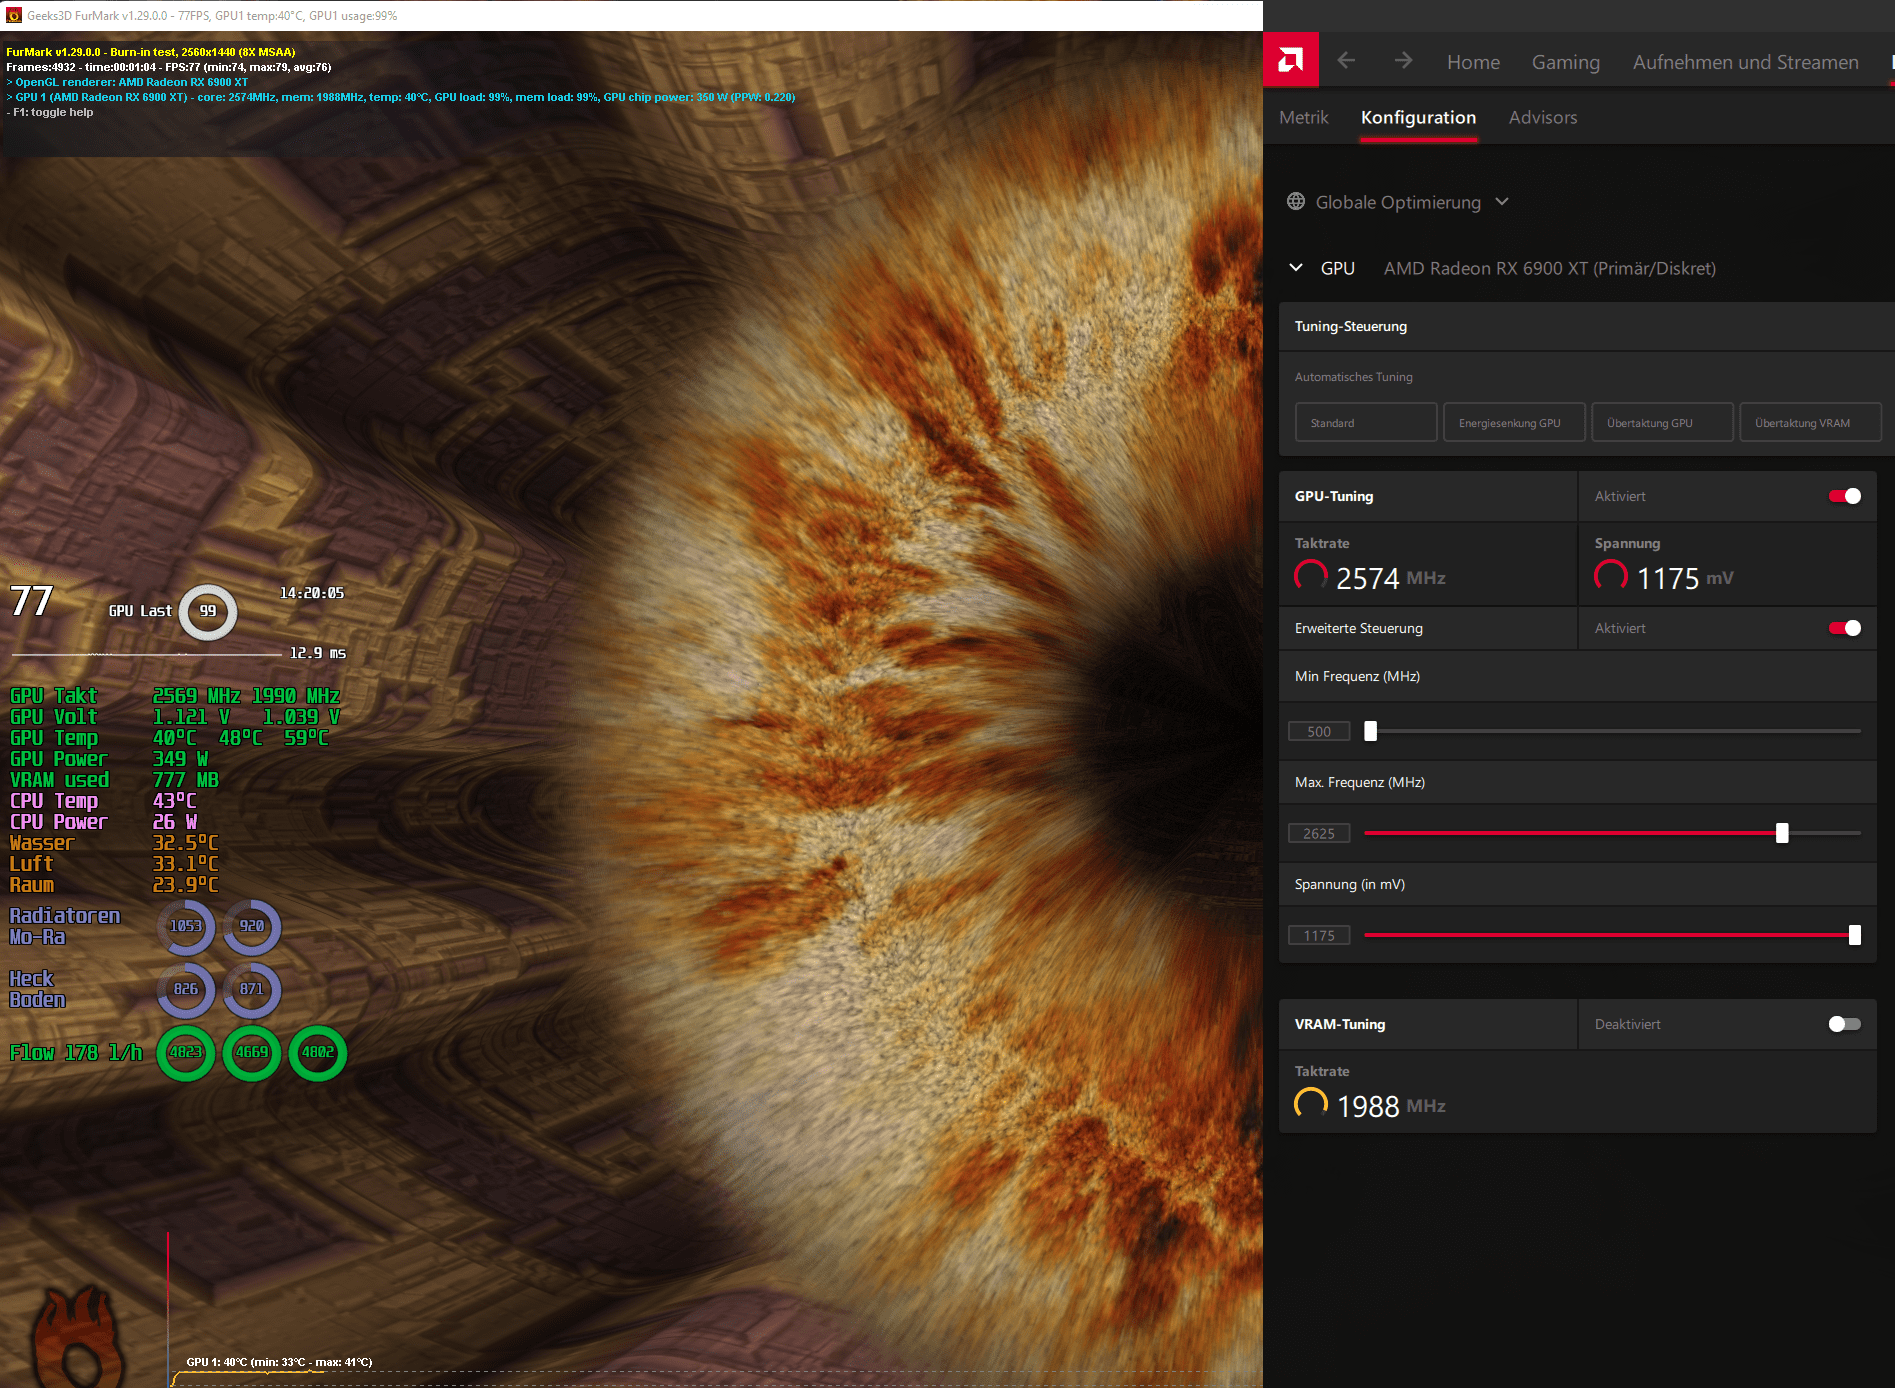Click the 'Wasser' 32.5°C row
Screen dimensions: 1895x1388
click(x=114, y=843)
